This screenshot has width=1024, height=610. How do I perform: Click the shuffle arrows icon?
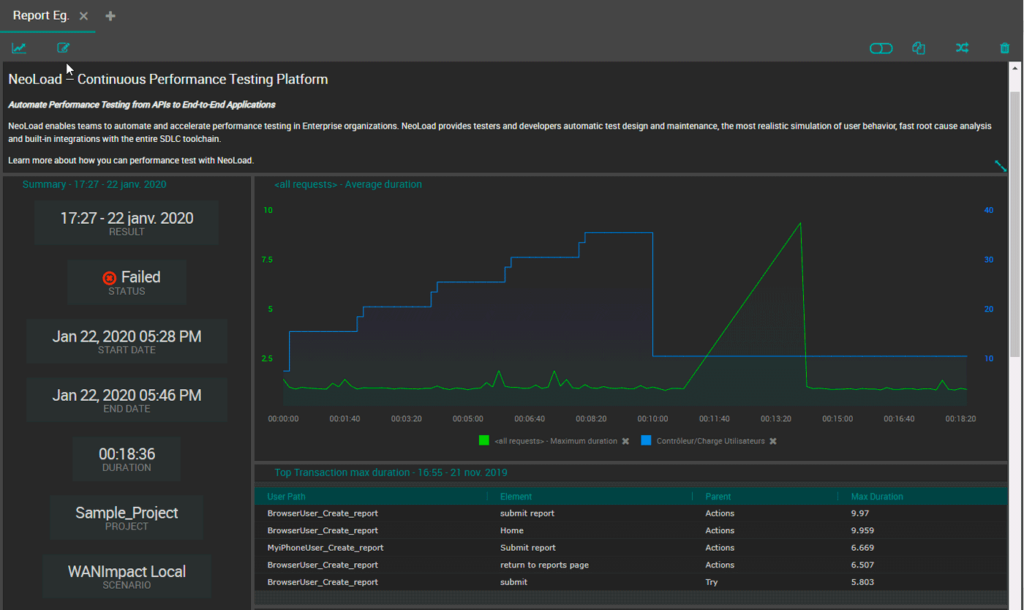tap(962, 48)
